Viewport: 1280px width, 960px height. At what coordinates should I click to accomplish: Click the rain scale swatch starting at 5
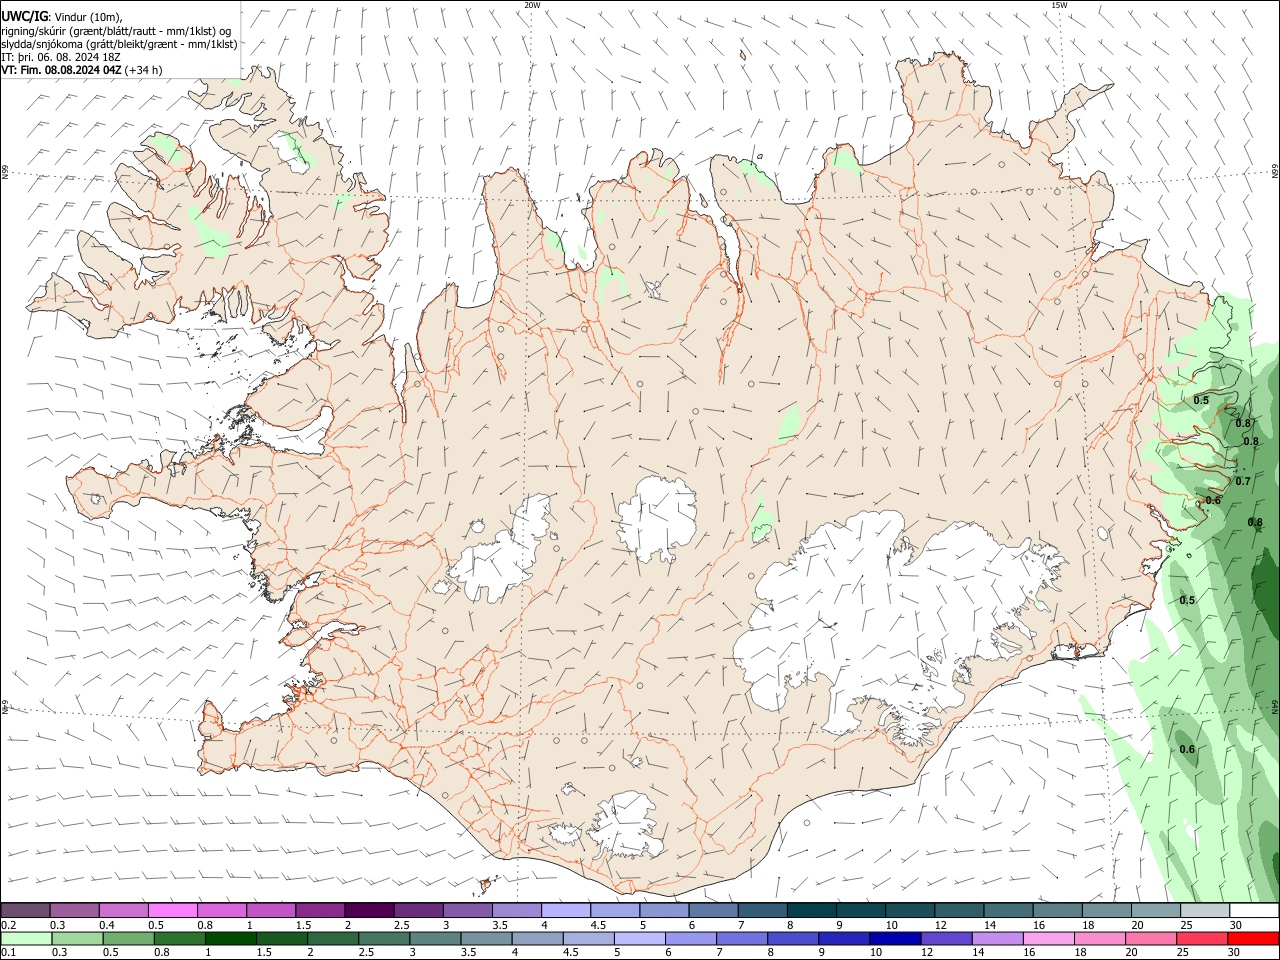click(638, 938)
